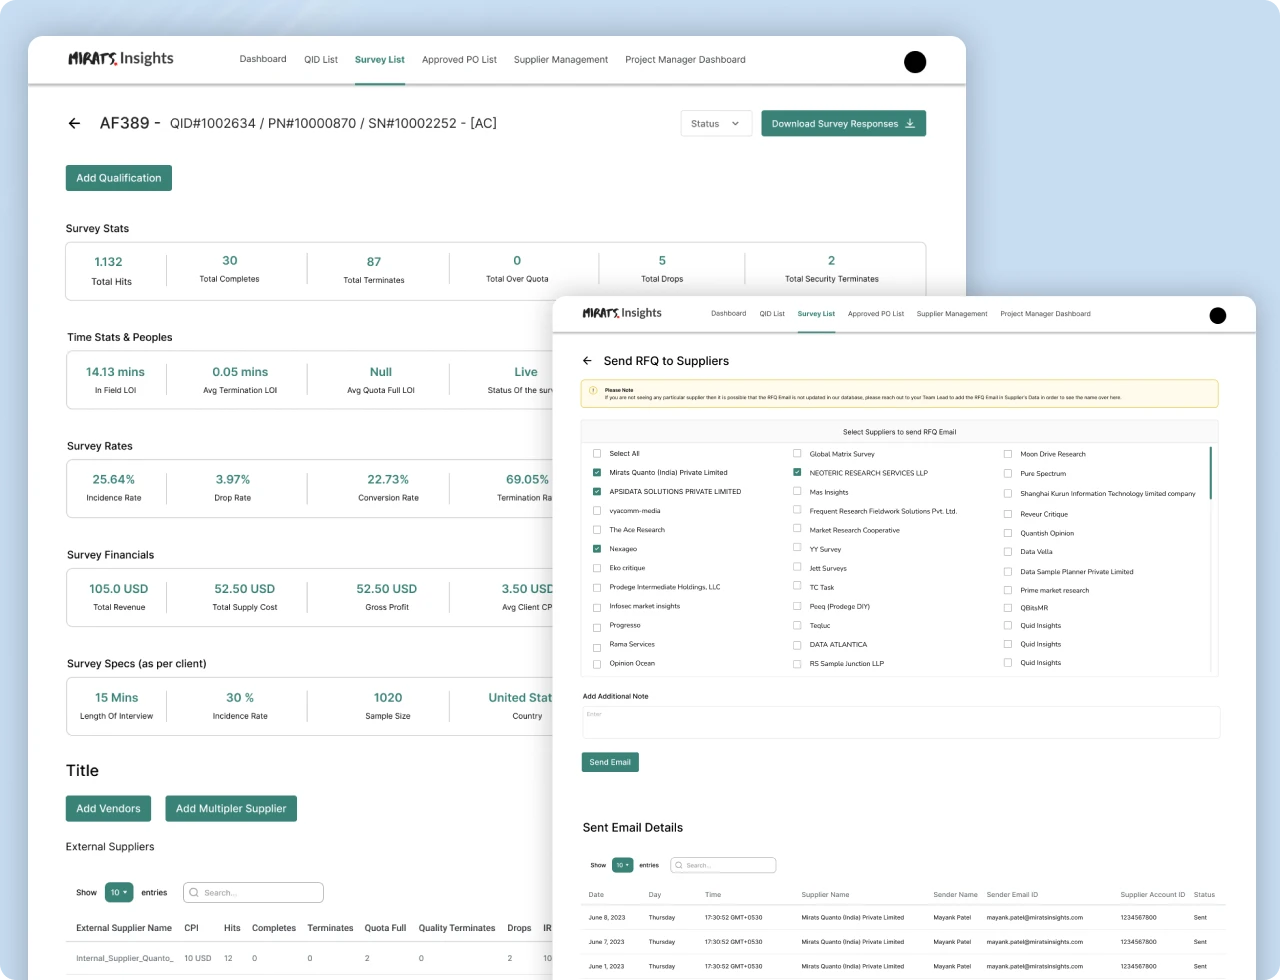Check the Opinion Ocean checkbox

point(597,664)
